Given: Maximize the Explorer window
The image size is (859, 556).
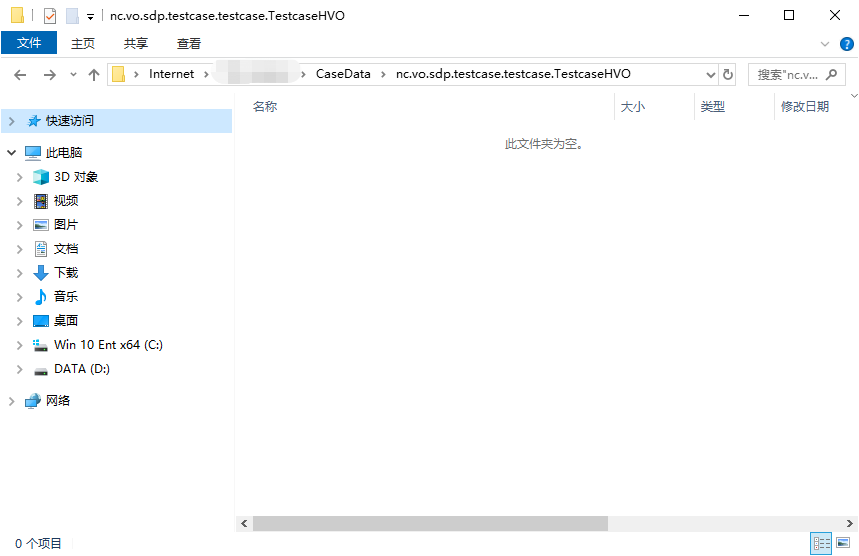Looking at the screenshot, I should (789, 15).
